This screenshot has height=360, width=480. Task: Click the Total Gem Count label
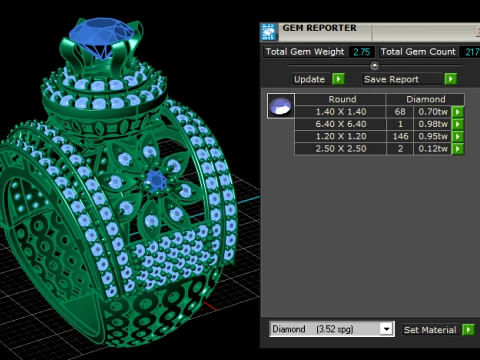coord(418,52)
